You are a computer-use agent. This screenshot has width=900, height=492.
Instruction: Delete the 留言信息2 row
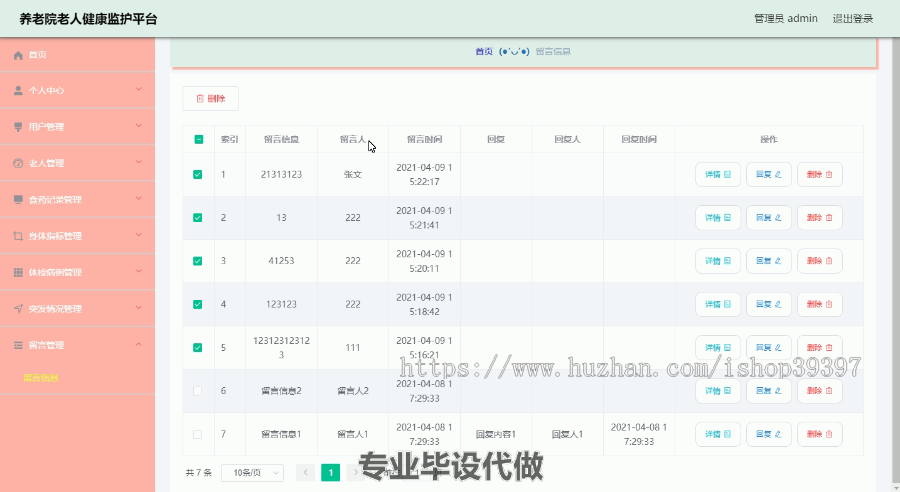point(820,391)
